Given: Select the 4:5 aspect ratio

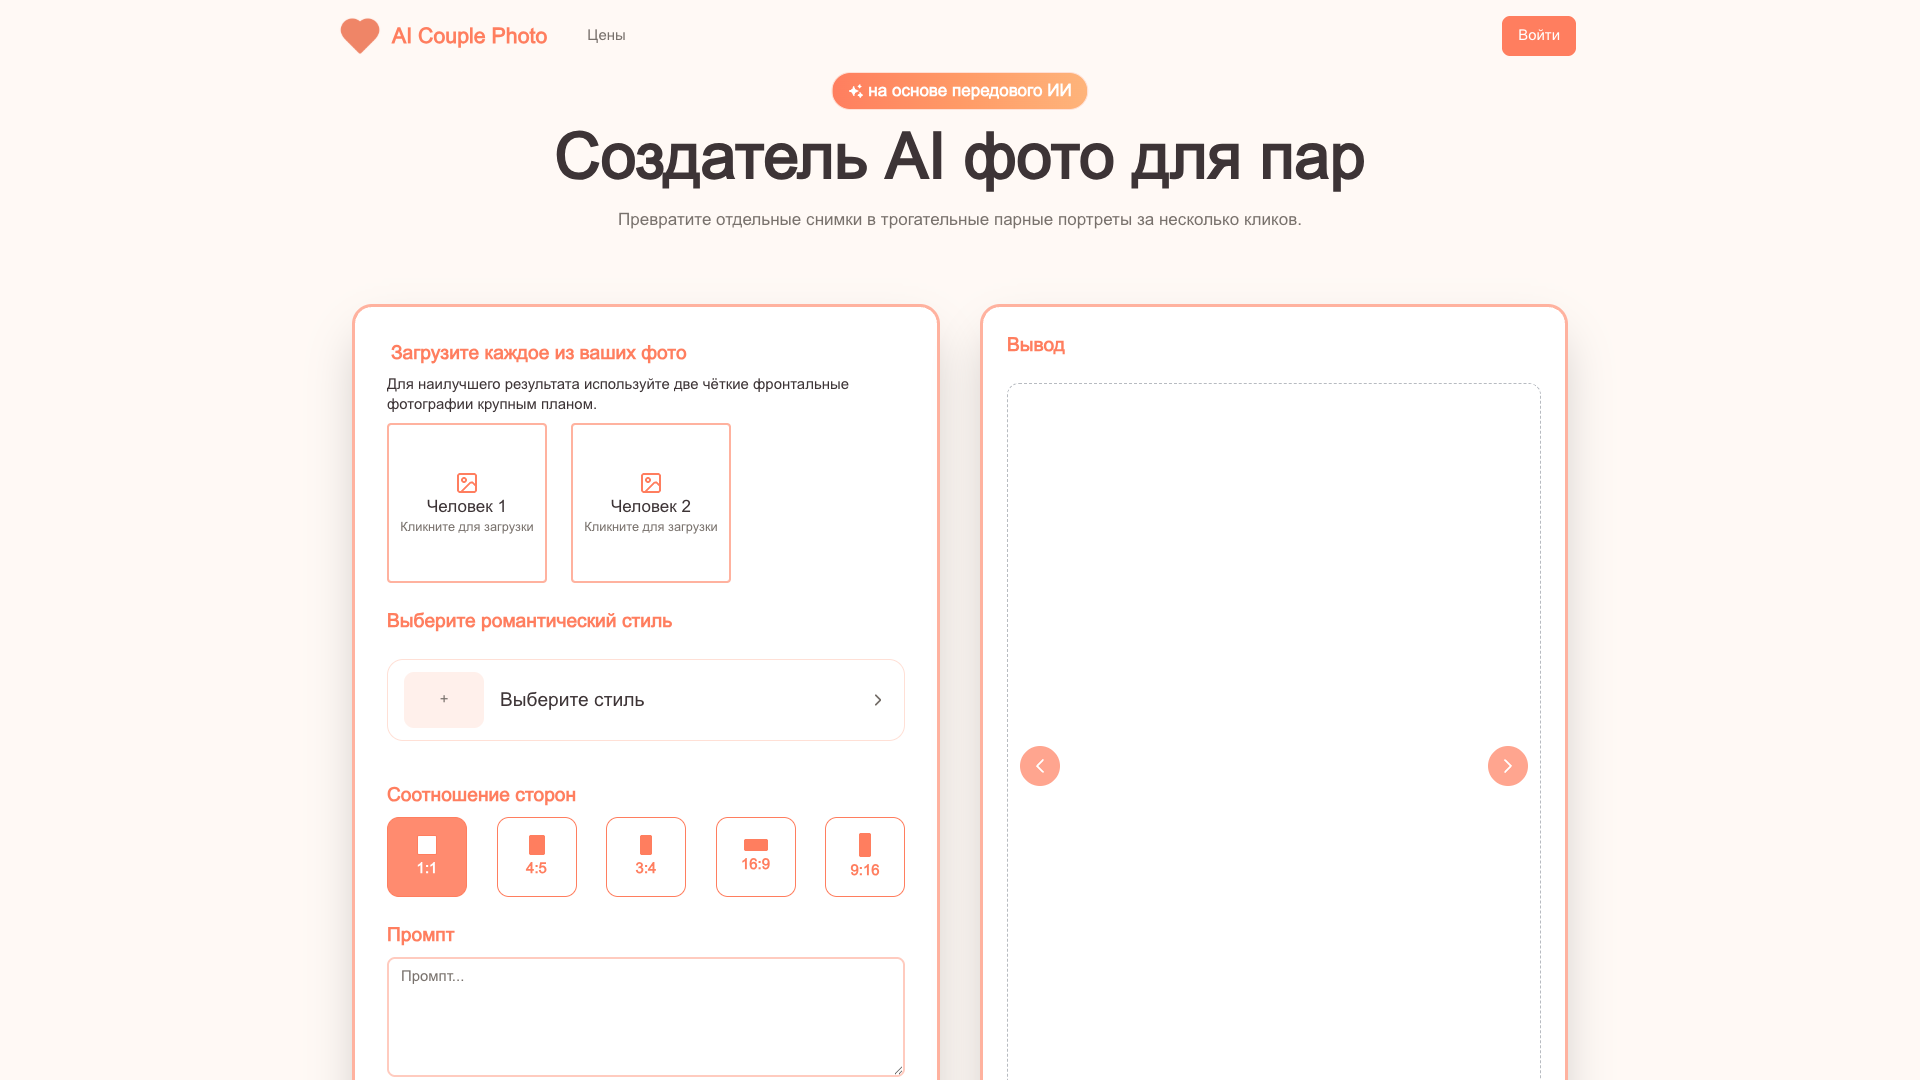Looking at the screenshot, I should [537, 857].
